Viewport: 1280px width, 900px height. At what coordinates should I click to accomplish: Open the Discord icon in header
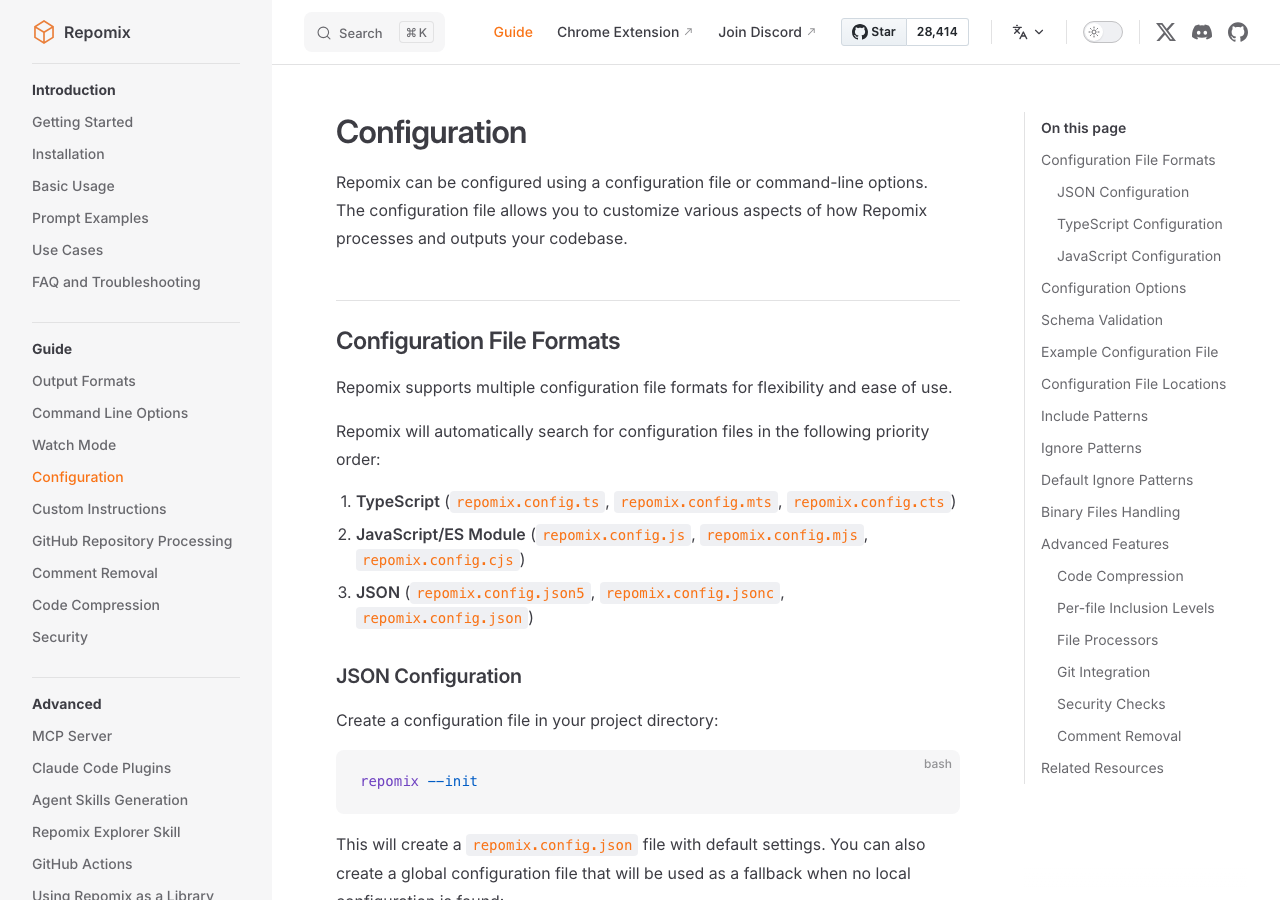point(1202,32)
